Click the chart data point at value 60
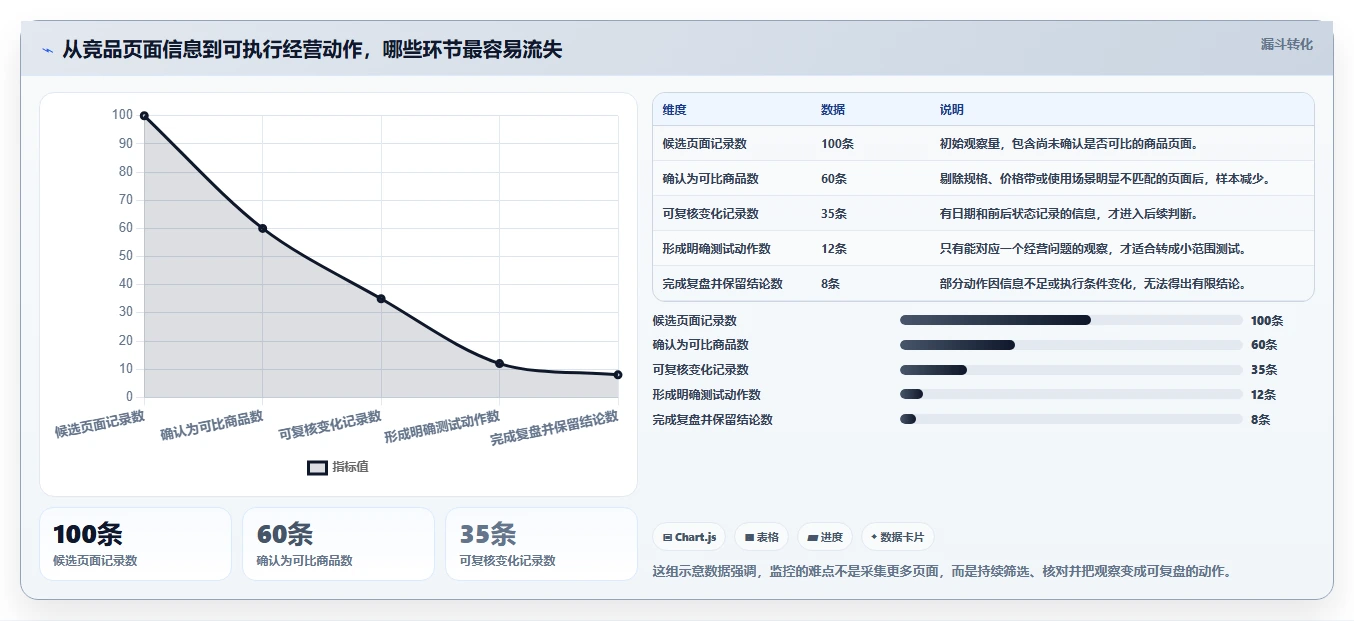This screenshot has width=1354, height=621. (262, 228)
